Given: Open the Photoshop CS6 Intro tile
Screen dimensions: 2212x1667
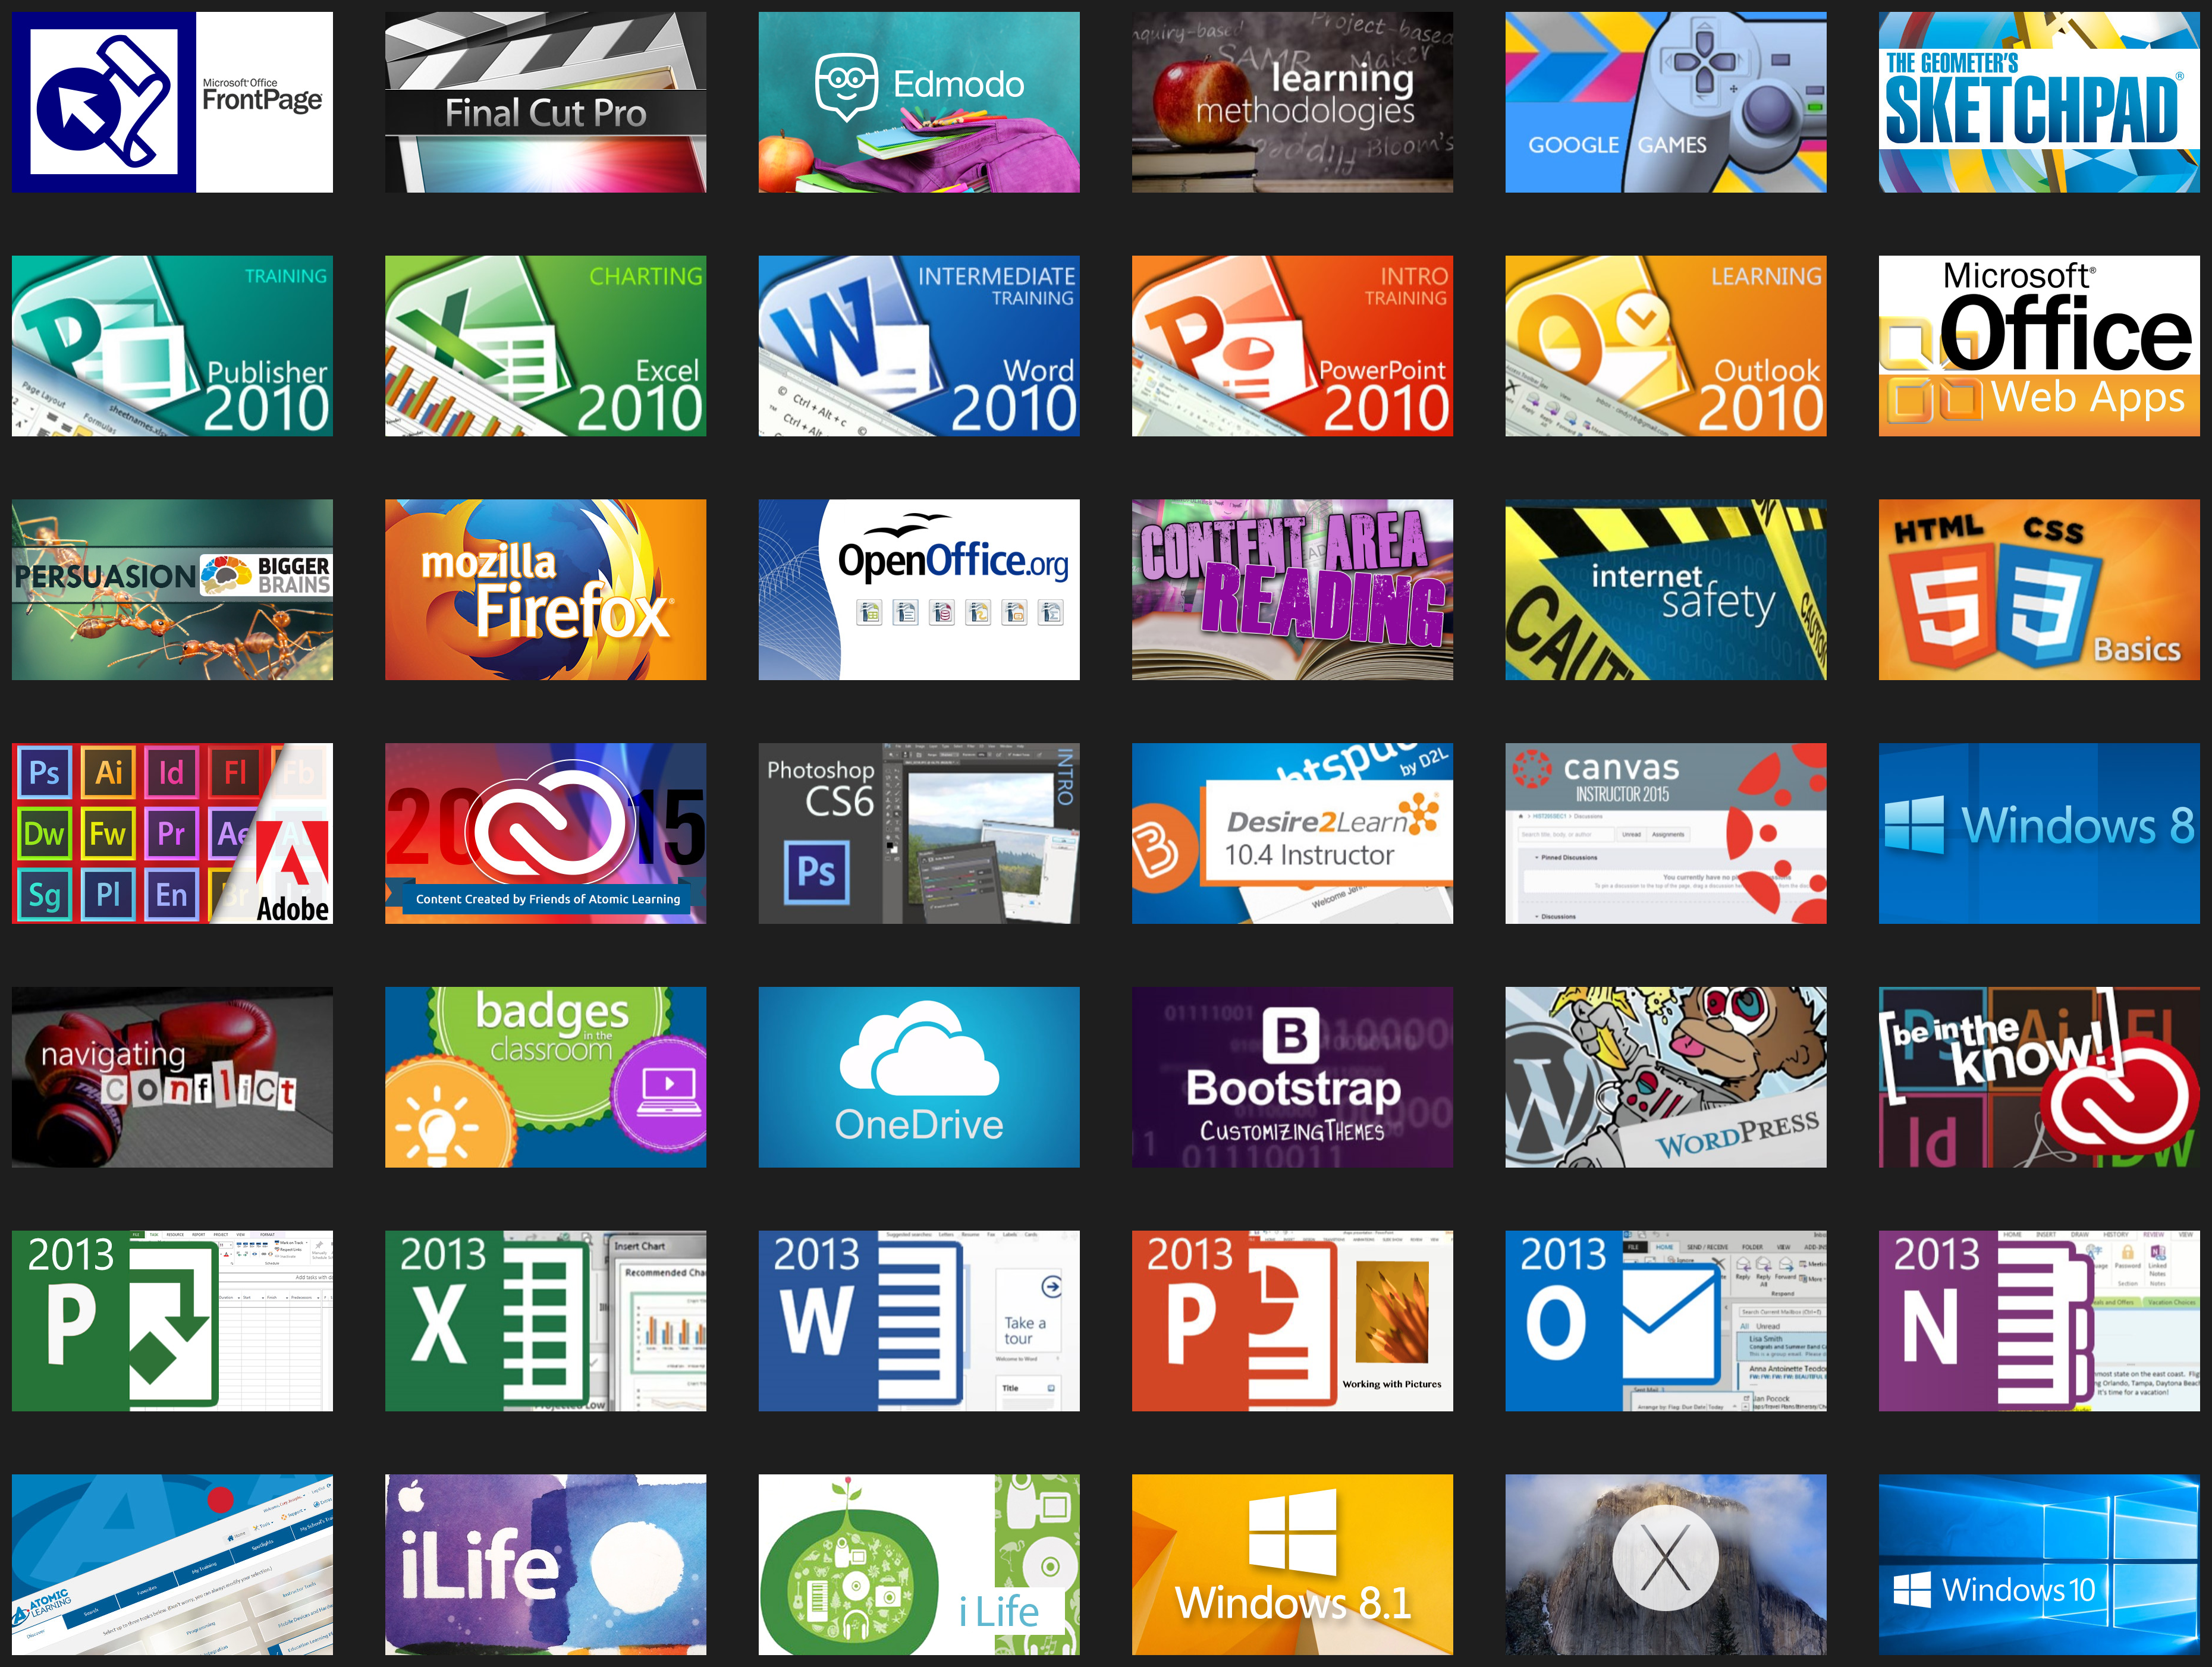Looking at the screenshot, I should coord(918,833).
